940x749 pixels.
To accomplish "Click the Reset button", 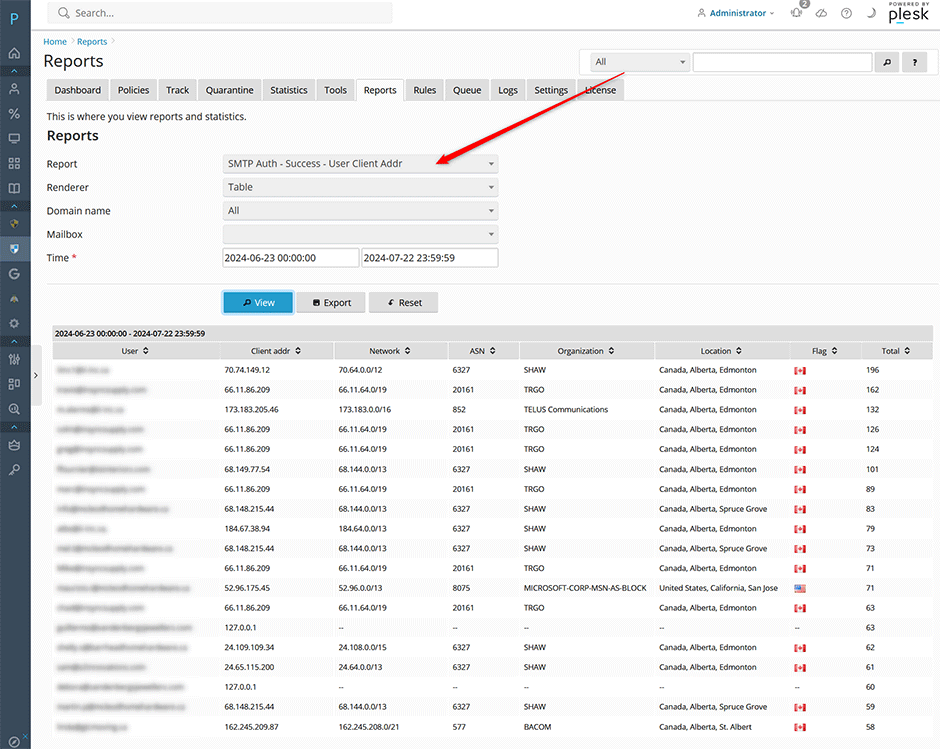I will point(403,303).
